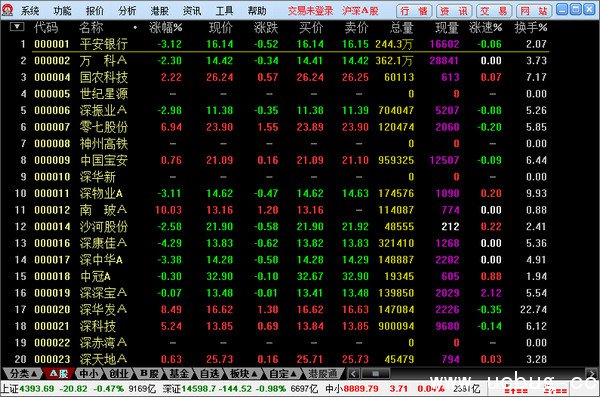Screen dimensions: 600x397
Task: Open the 资讯 menu in menu bar
Action: point(192,11)
